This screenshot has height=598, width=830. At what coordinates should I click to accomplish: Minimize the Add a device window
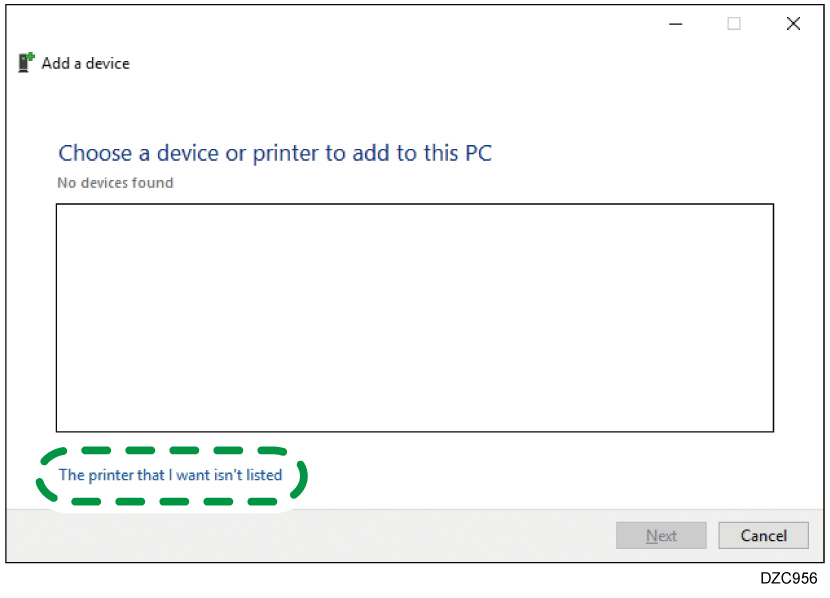pyautogui.click(x=675, y=24)
